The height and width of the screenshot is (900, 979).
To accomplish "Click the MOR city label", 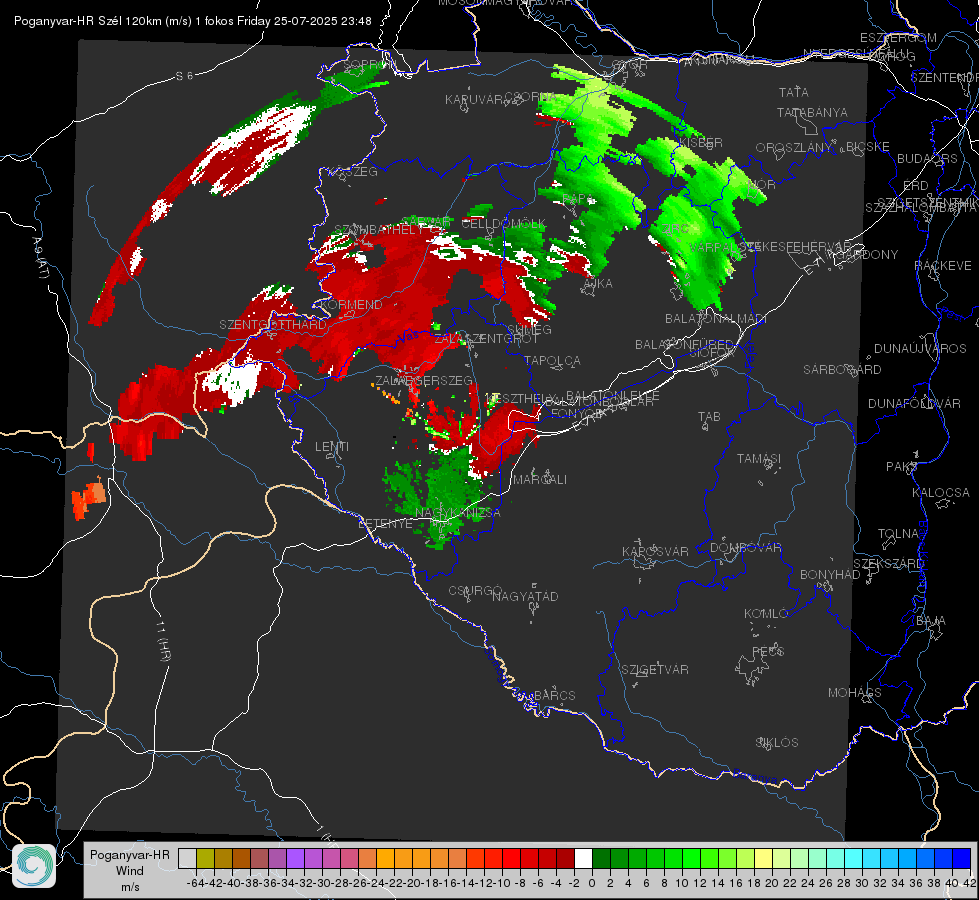I will (x=762, y=185).
